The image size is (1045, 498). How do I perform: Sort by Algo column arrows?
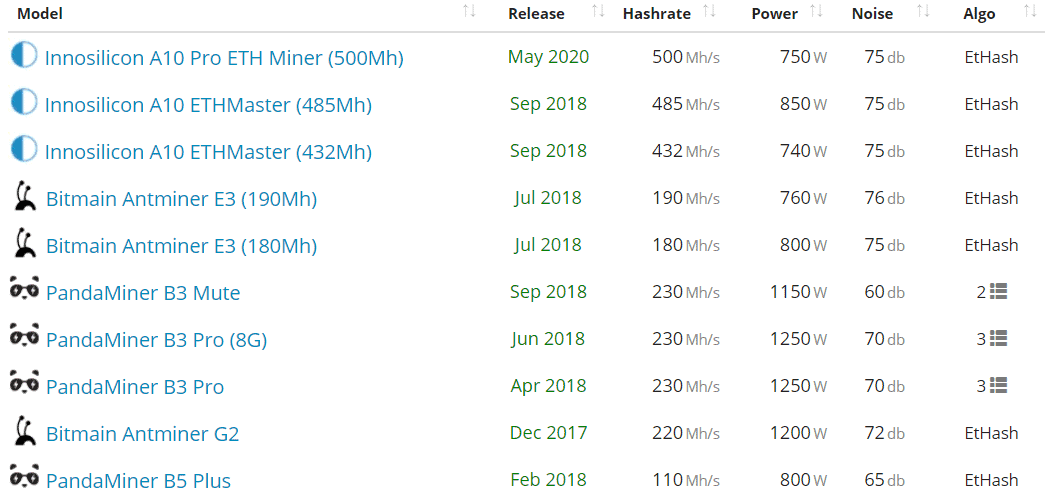pos(1030,12)
